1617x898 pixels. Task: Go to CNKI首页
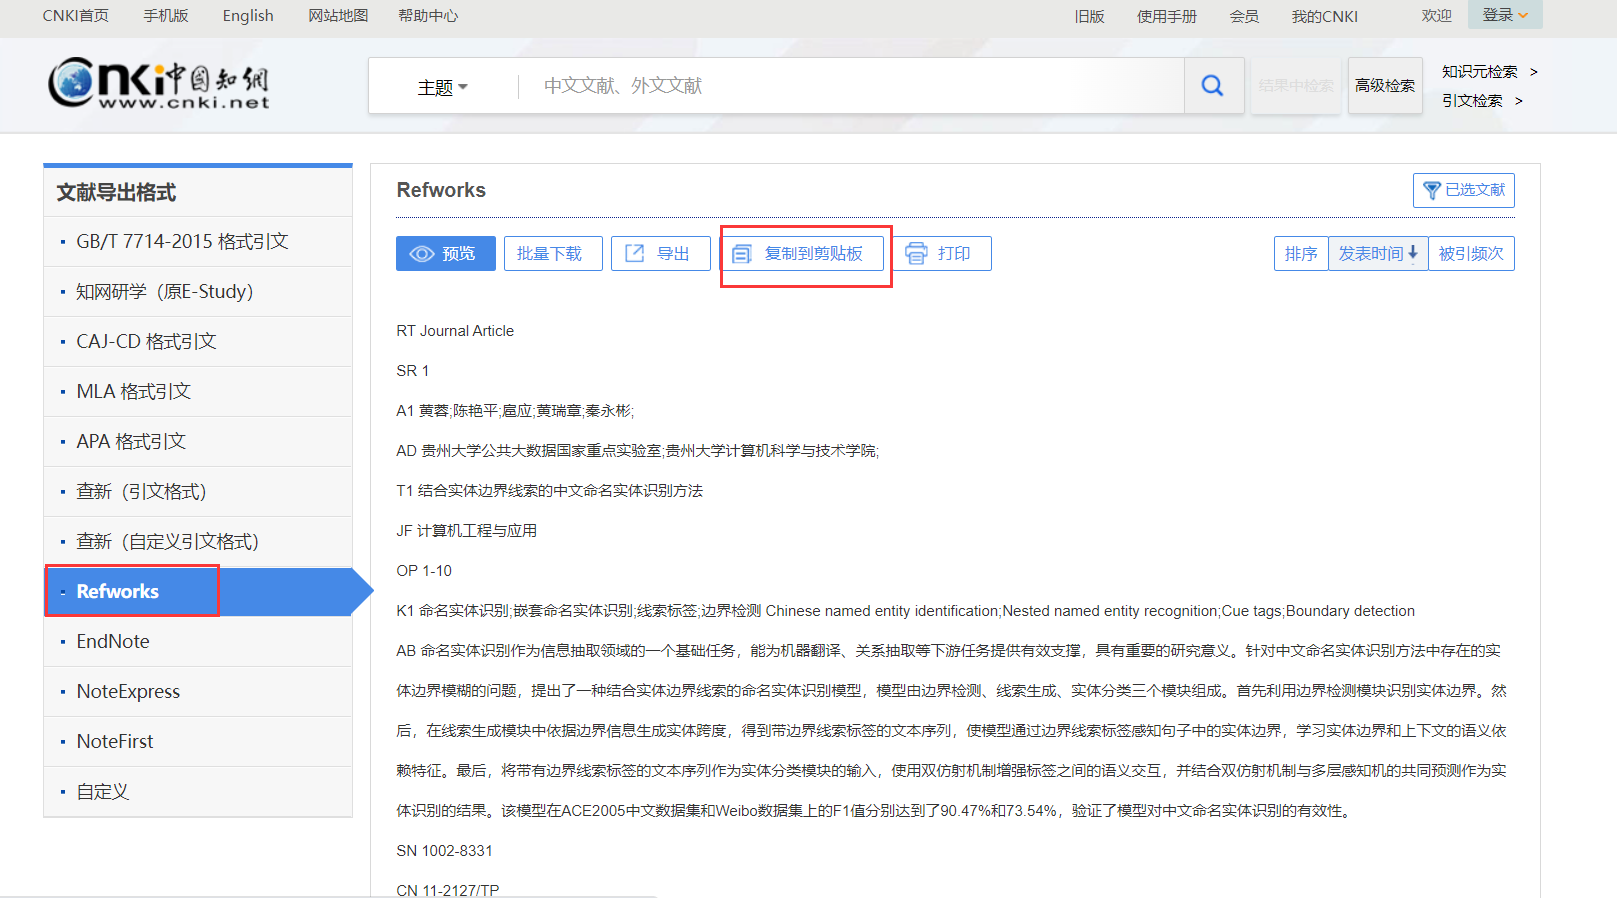point(76,16)
